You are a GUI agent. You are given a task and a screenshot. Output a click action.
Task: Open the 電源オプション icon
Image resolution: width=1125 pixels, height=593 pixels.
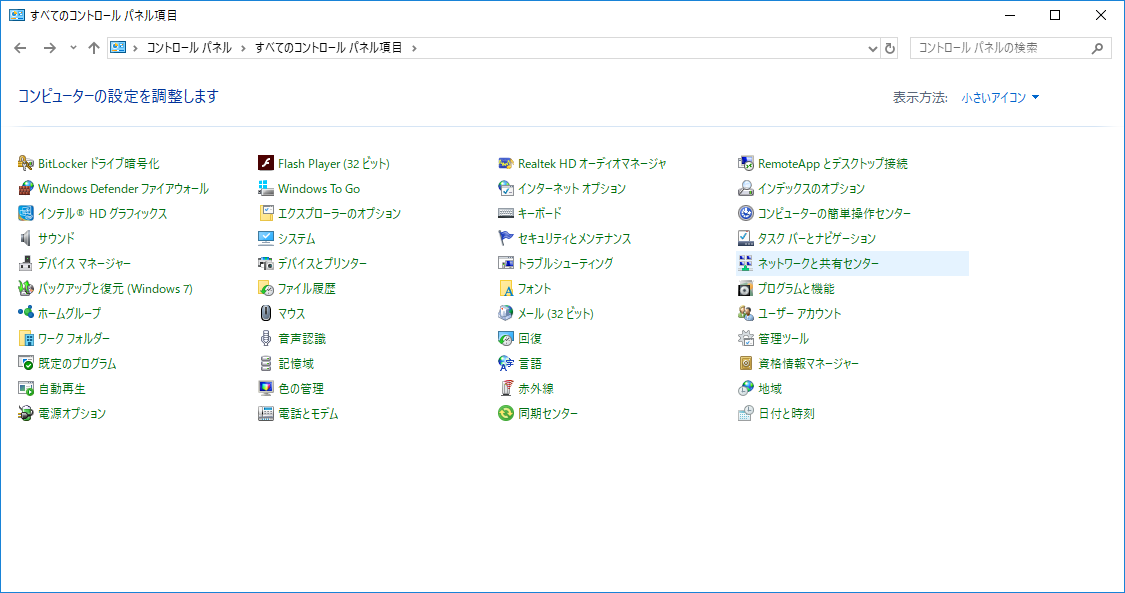coord(26,414)
